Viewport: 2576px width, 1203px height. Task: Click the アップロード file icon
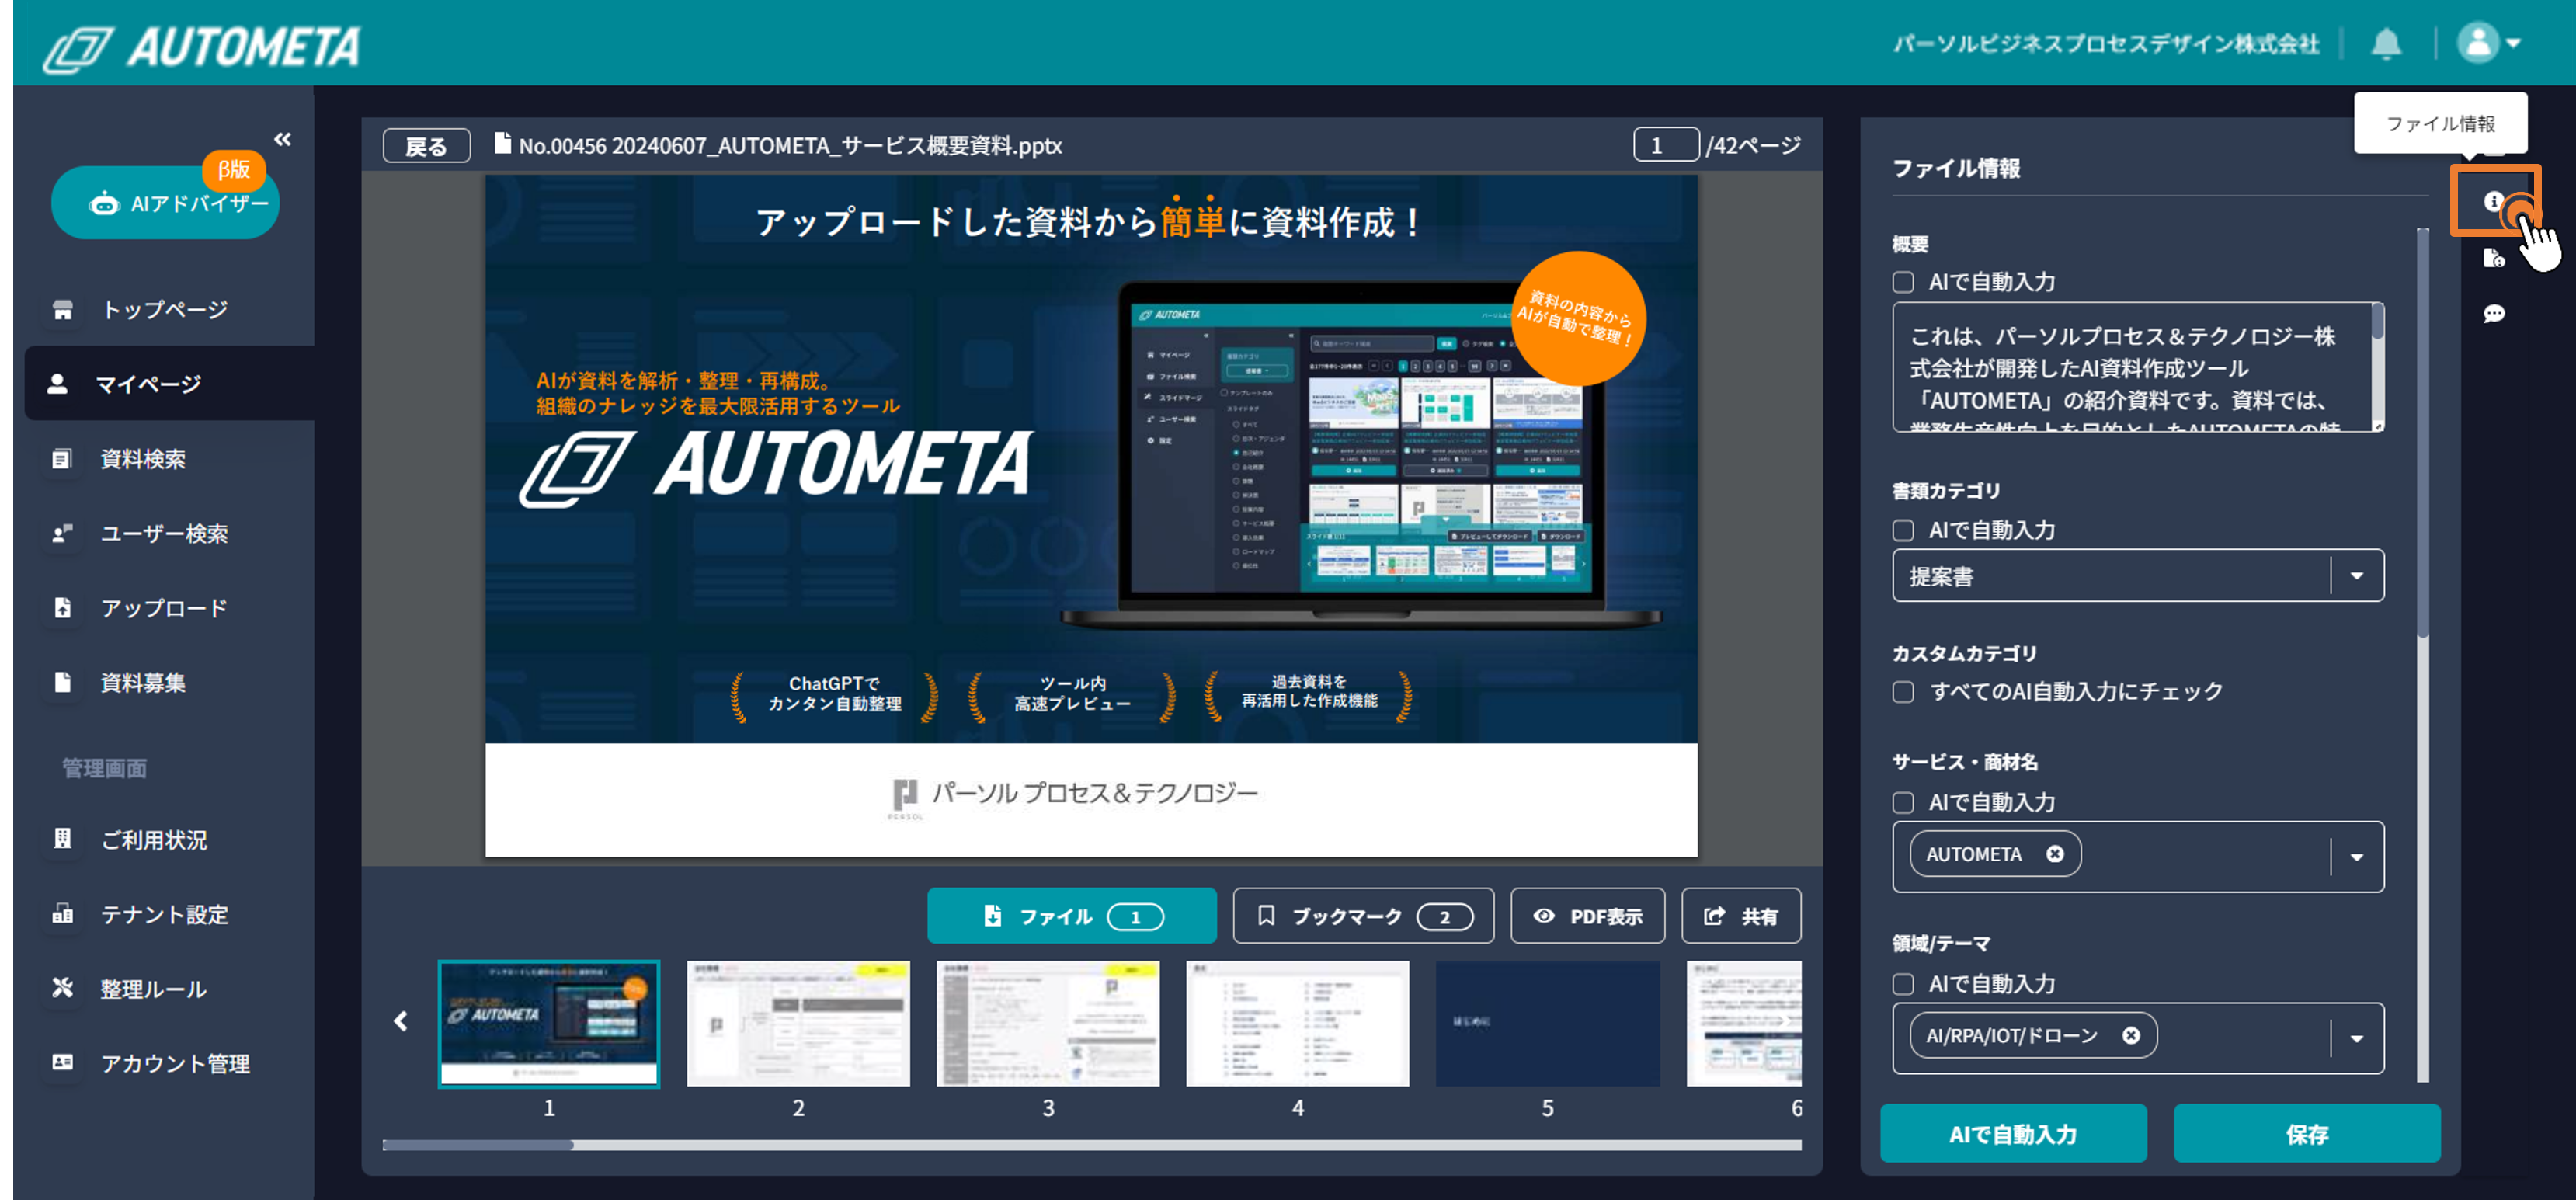(x=62, y=608)
